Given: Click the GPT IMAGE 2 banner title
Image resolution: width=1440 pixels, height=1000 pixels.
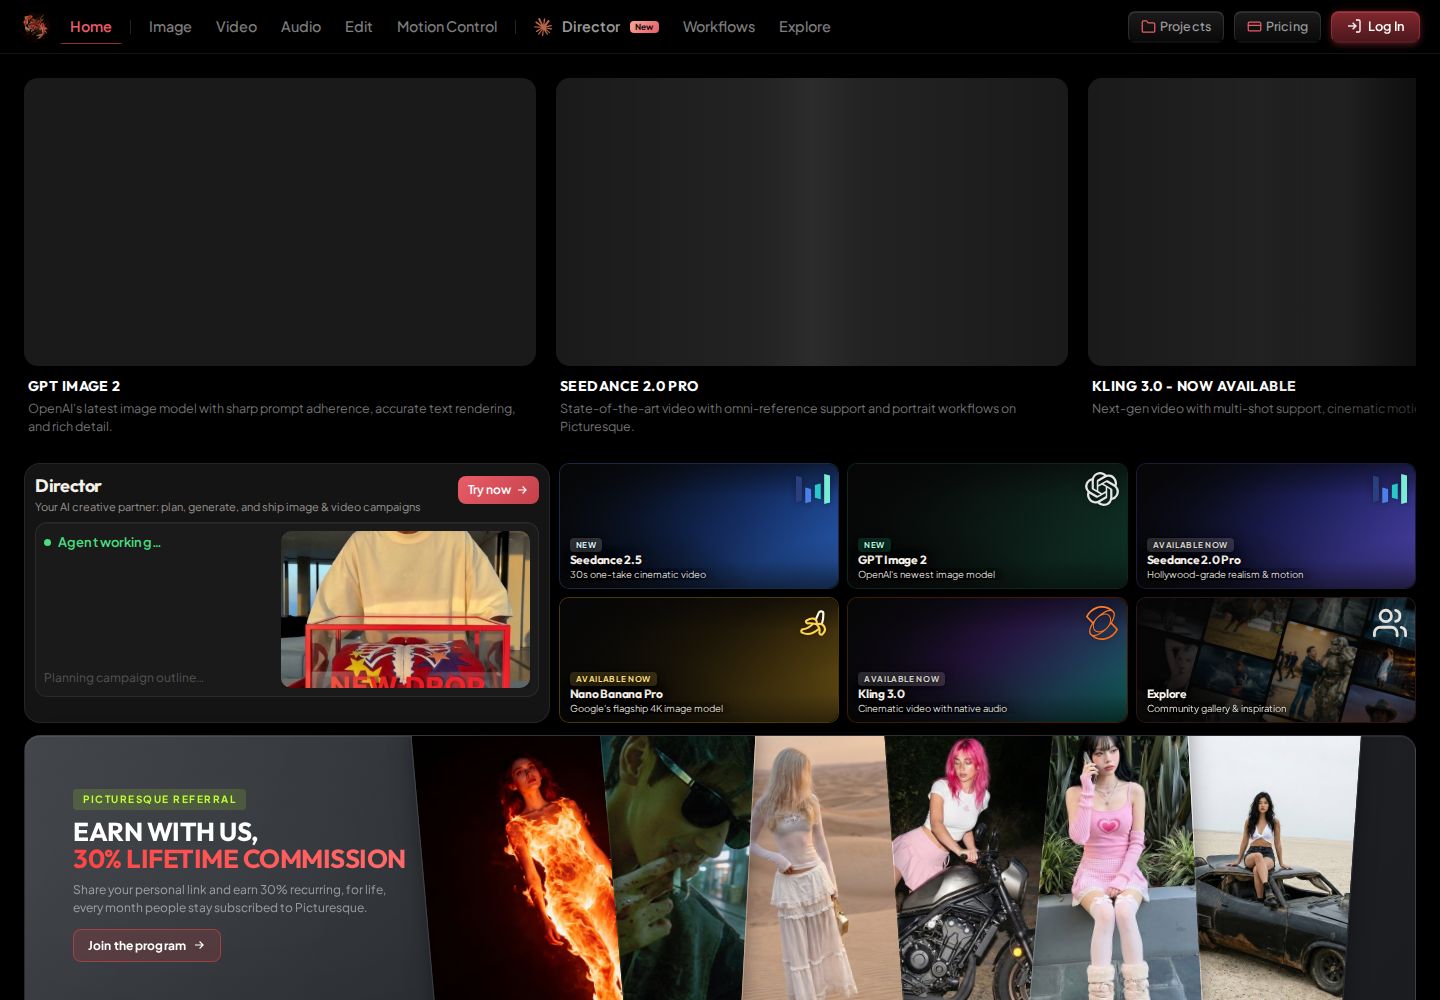Looking at the screenshot, I should pyautogui.click(x=74, y=386).
